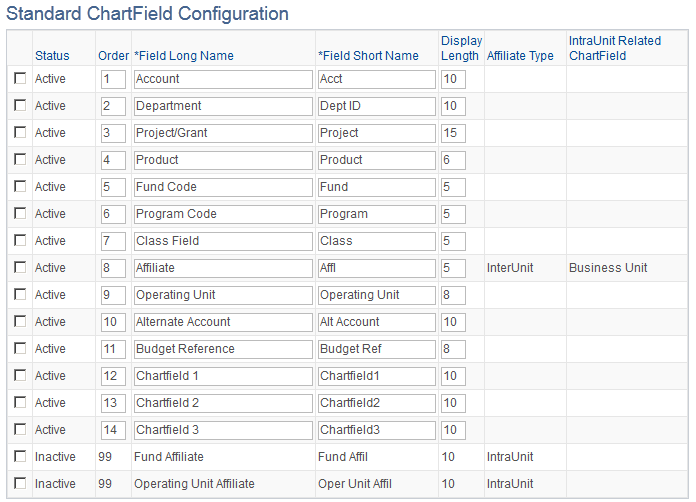Viewport: 696px width, 502px height.
Task: Sort by the Status column header
Action: click(52, 56)
